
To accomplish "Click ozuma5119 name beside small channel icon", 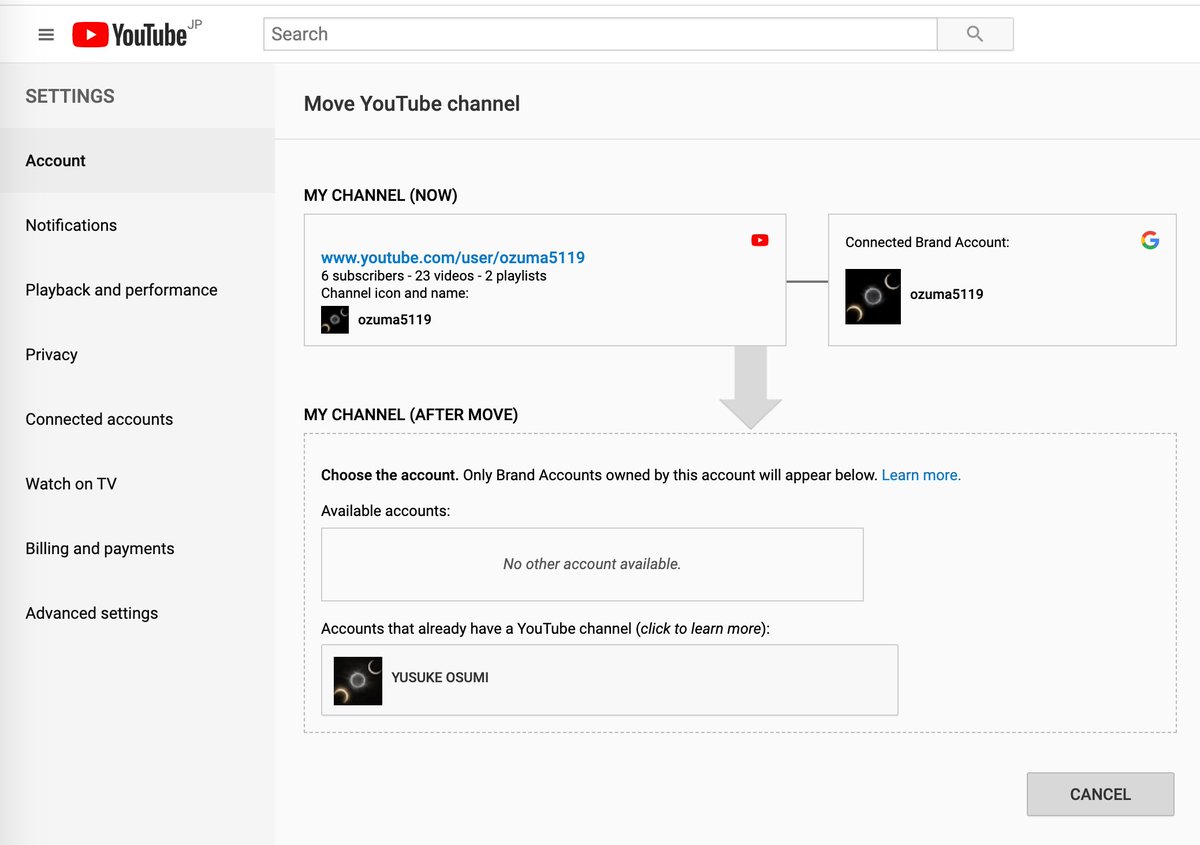I will [x=395, y=320].
